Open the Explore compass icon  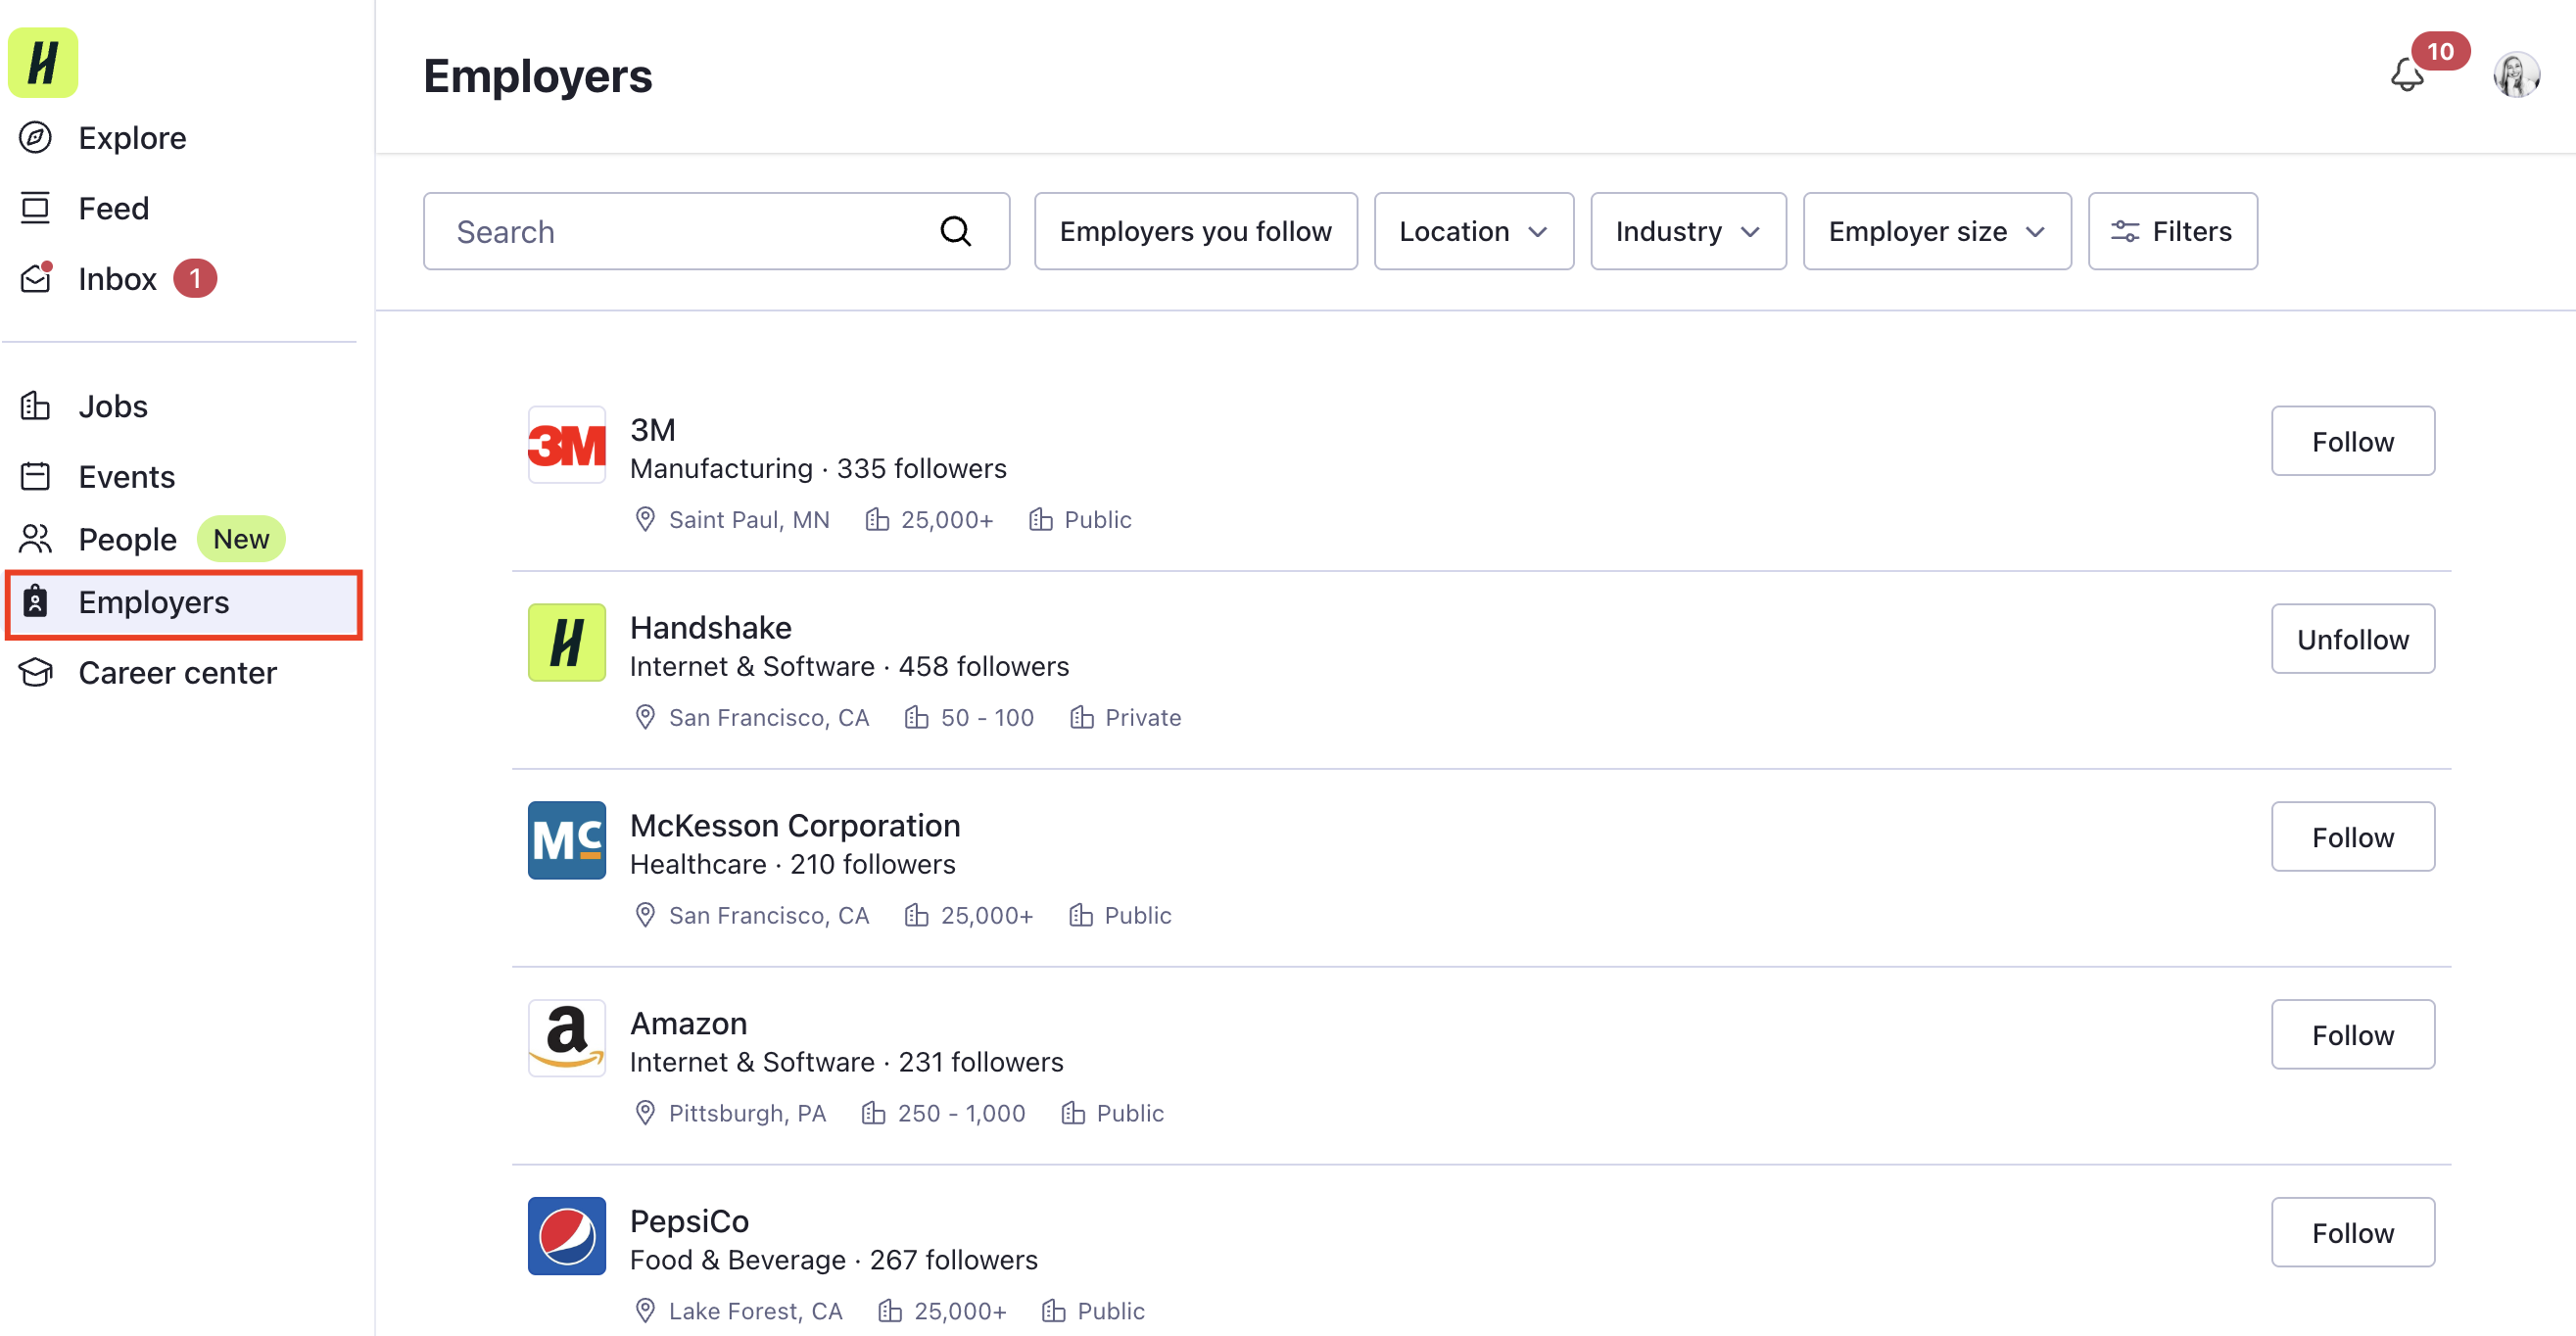coord(35,137)
